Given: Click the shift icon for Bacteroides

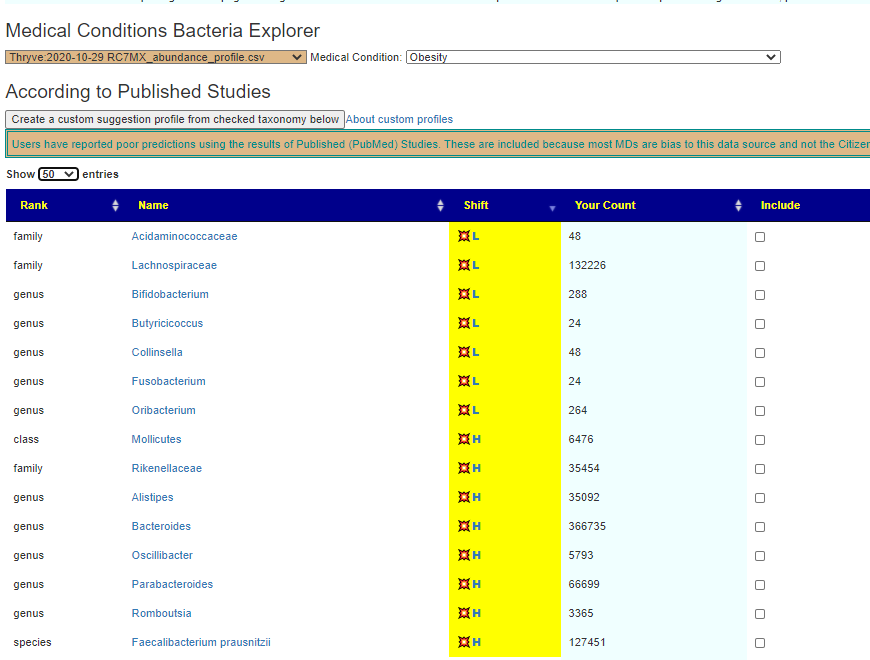Looking at the screenshot, I should coord(464,527).
